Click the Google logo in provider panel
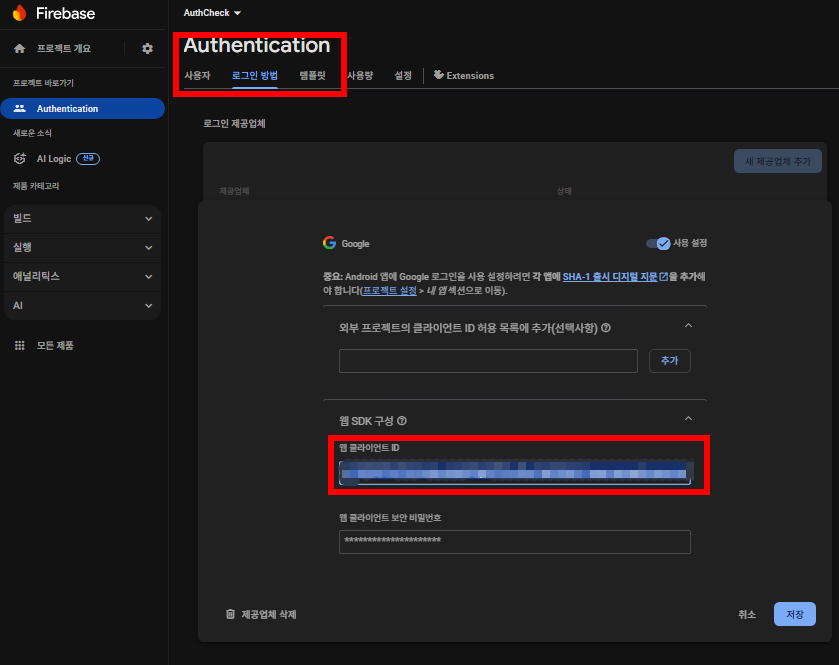Screen dimensions: 839x665 pyautogui.click(x=330, y=243)
